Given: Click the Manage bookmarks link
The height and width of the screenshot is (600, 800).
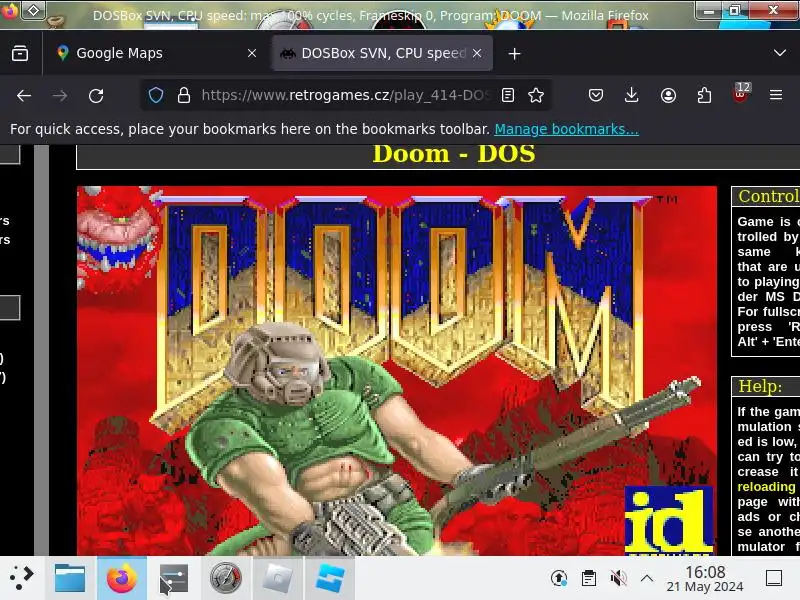Looking at the screenshot, I should coord(566,129).
